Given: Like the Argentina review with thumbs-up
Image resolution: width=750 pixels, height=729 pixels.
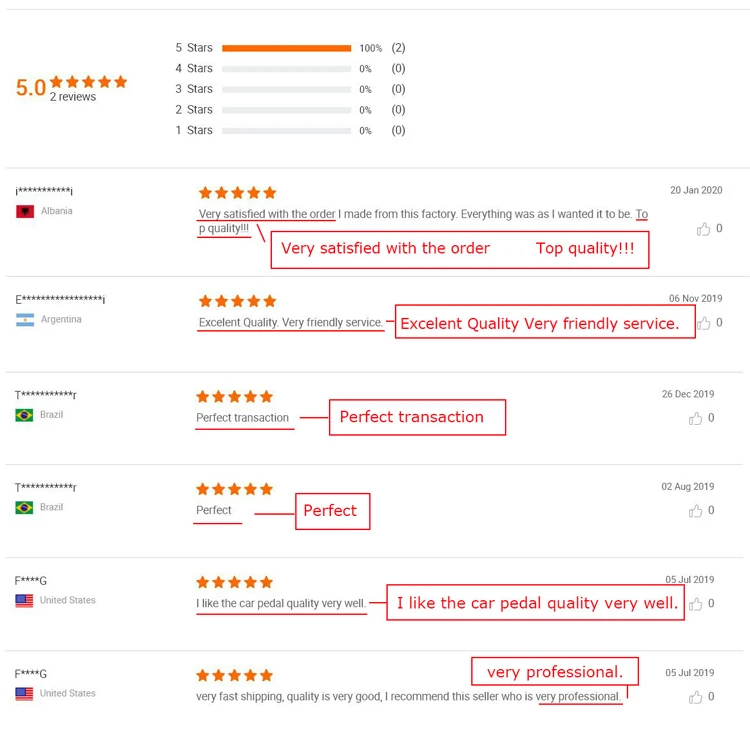Looking at the screenshot, I should 704,323.
